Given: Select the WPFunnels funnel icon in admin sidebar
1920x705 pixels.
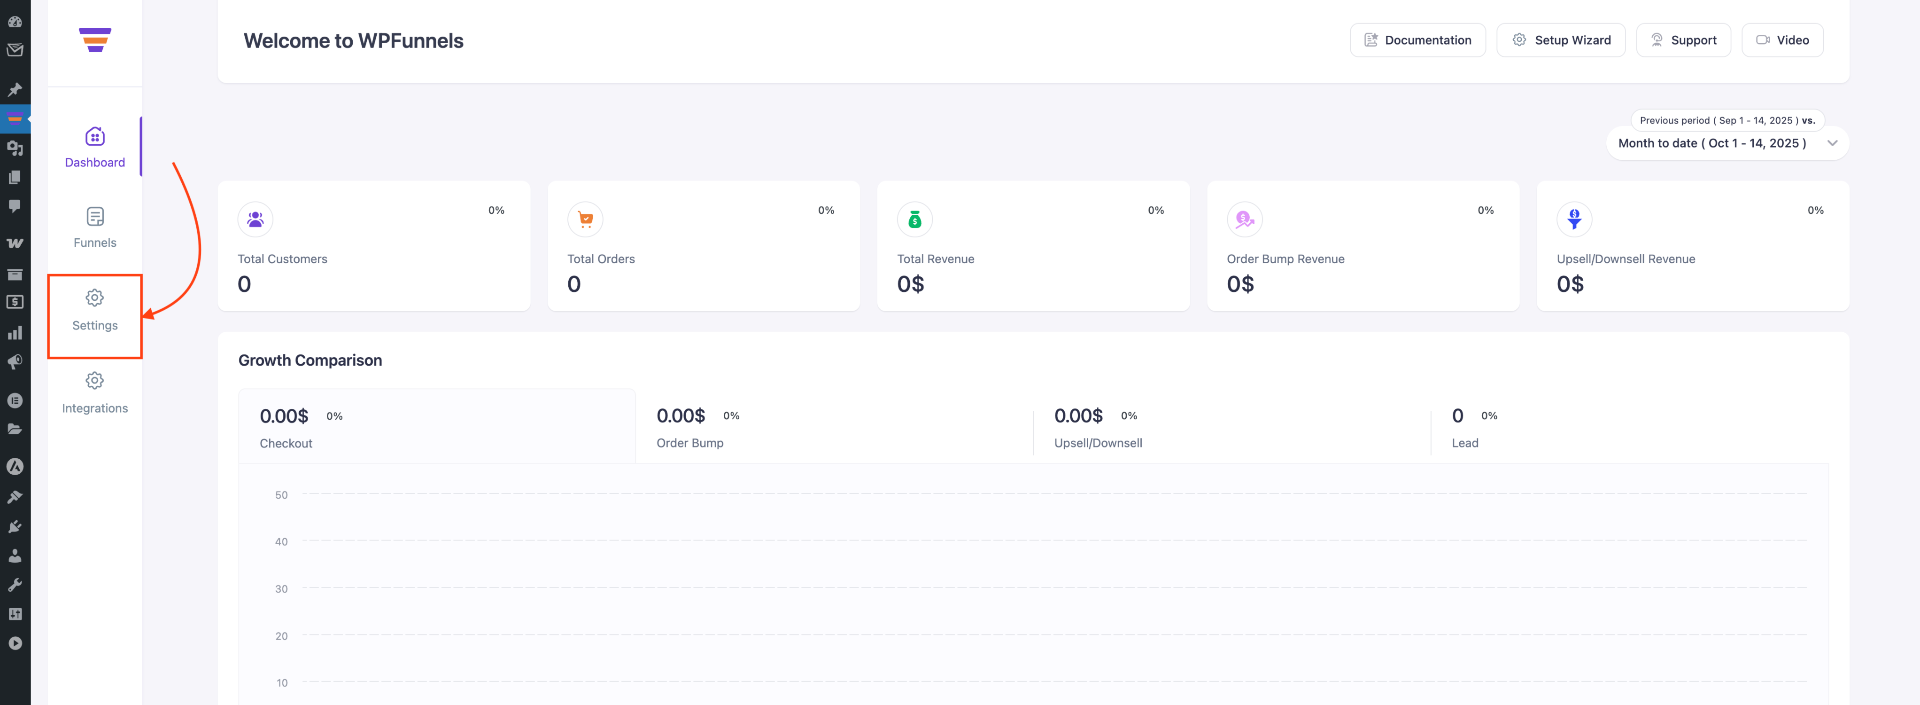Looking at the screenshot, I should pyautogui.click(x=15, y=118).
